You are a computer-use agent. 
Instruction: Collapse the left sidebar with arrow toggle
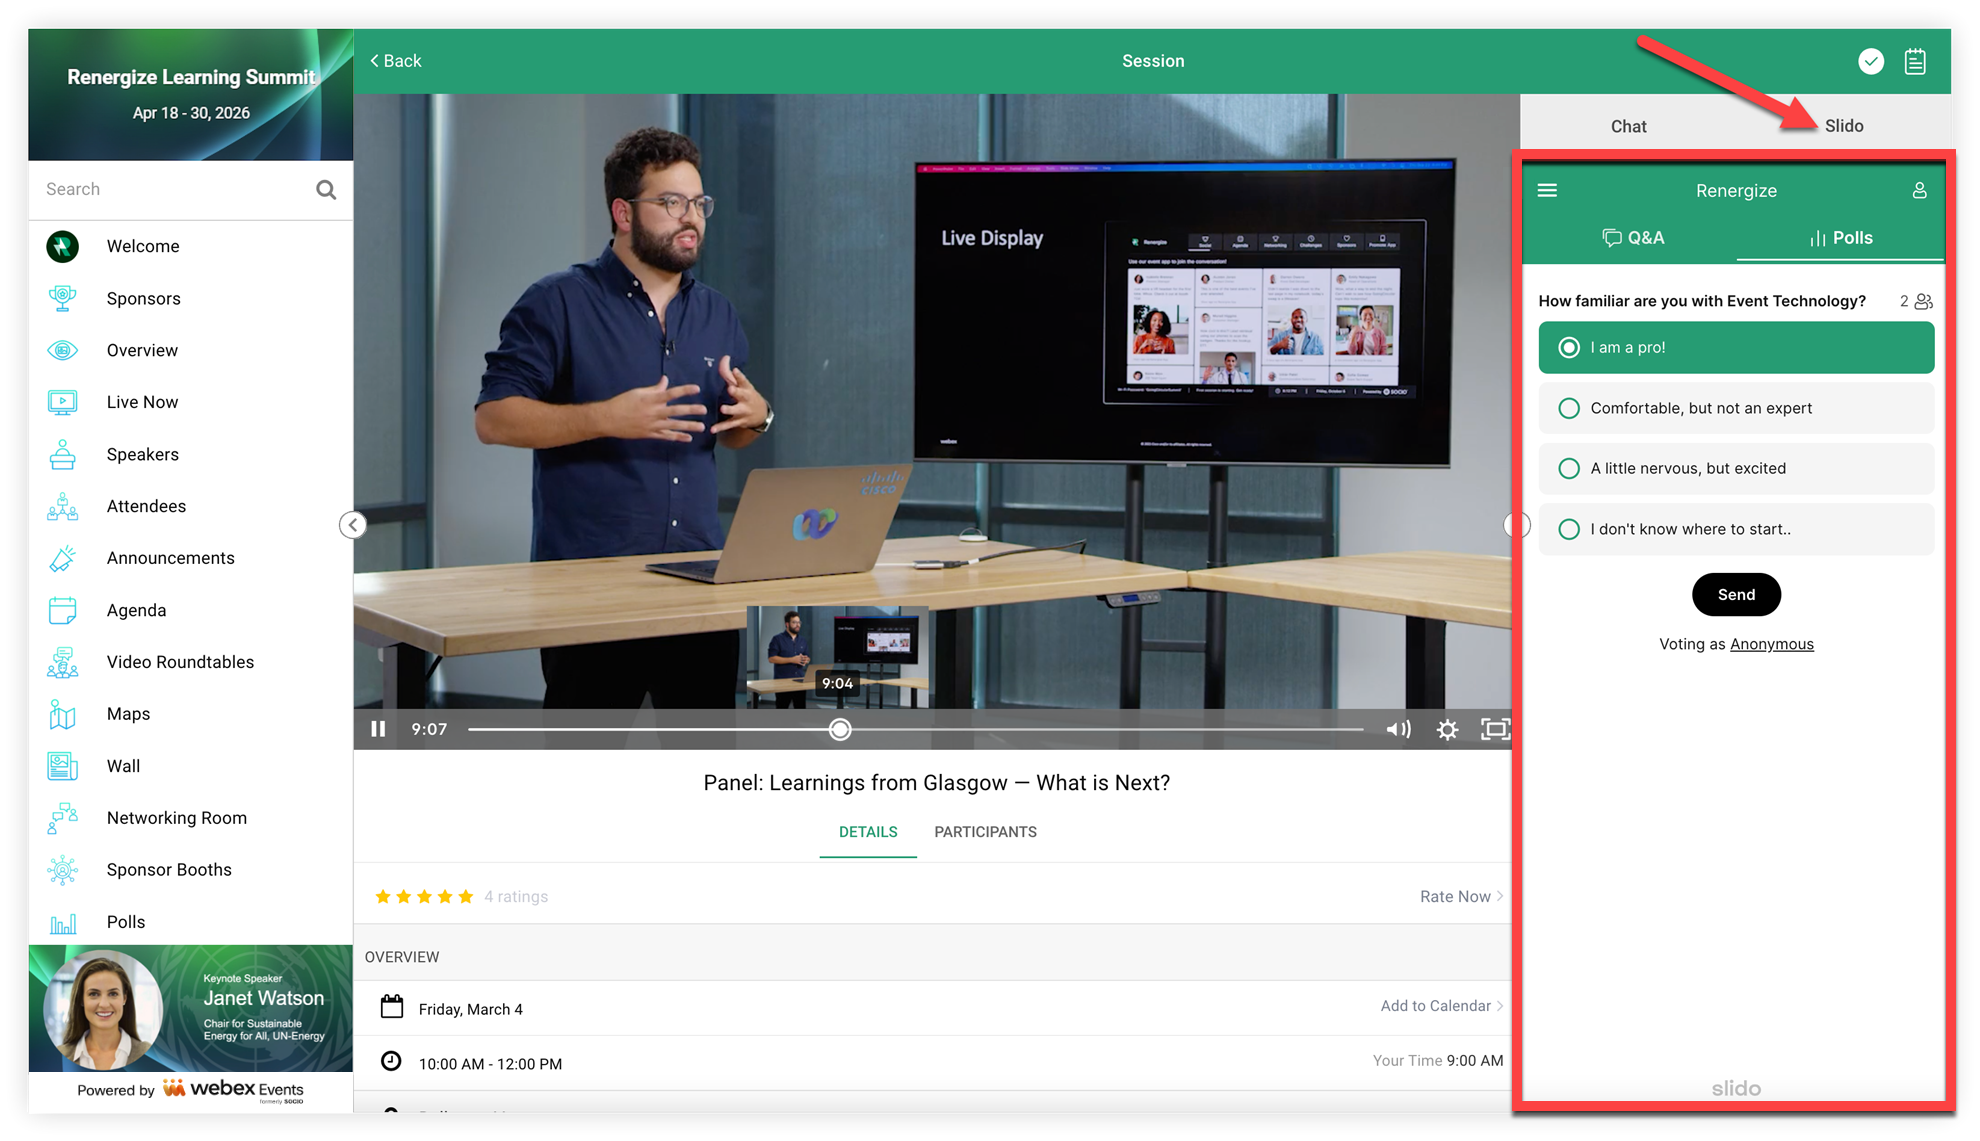click(353, 525)
